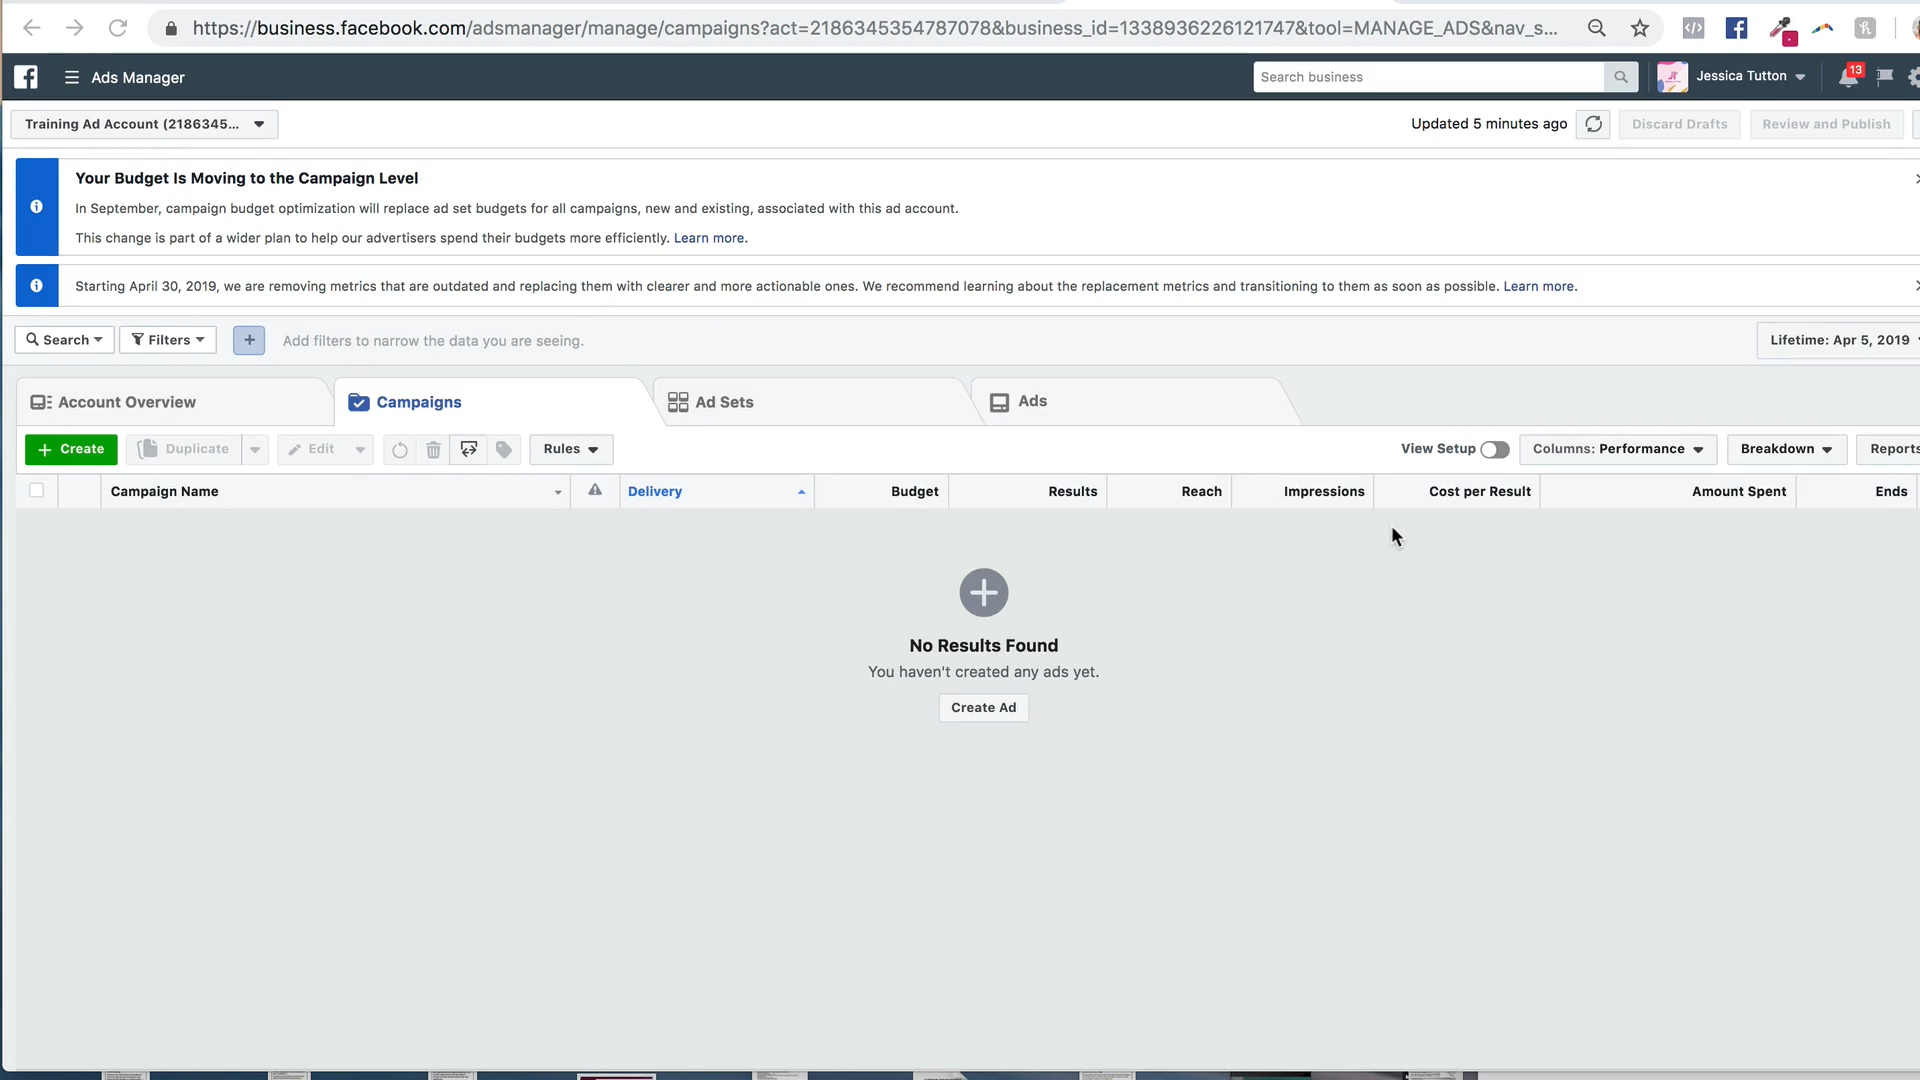Click the blue plus add filter button
The width and height of the screenshot is (1920, 1080).
click(249, 340)
